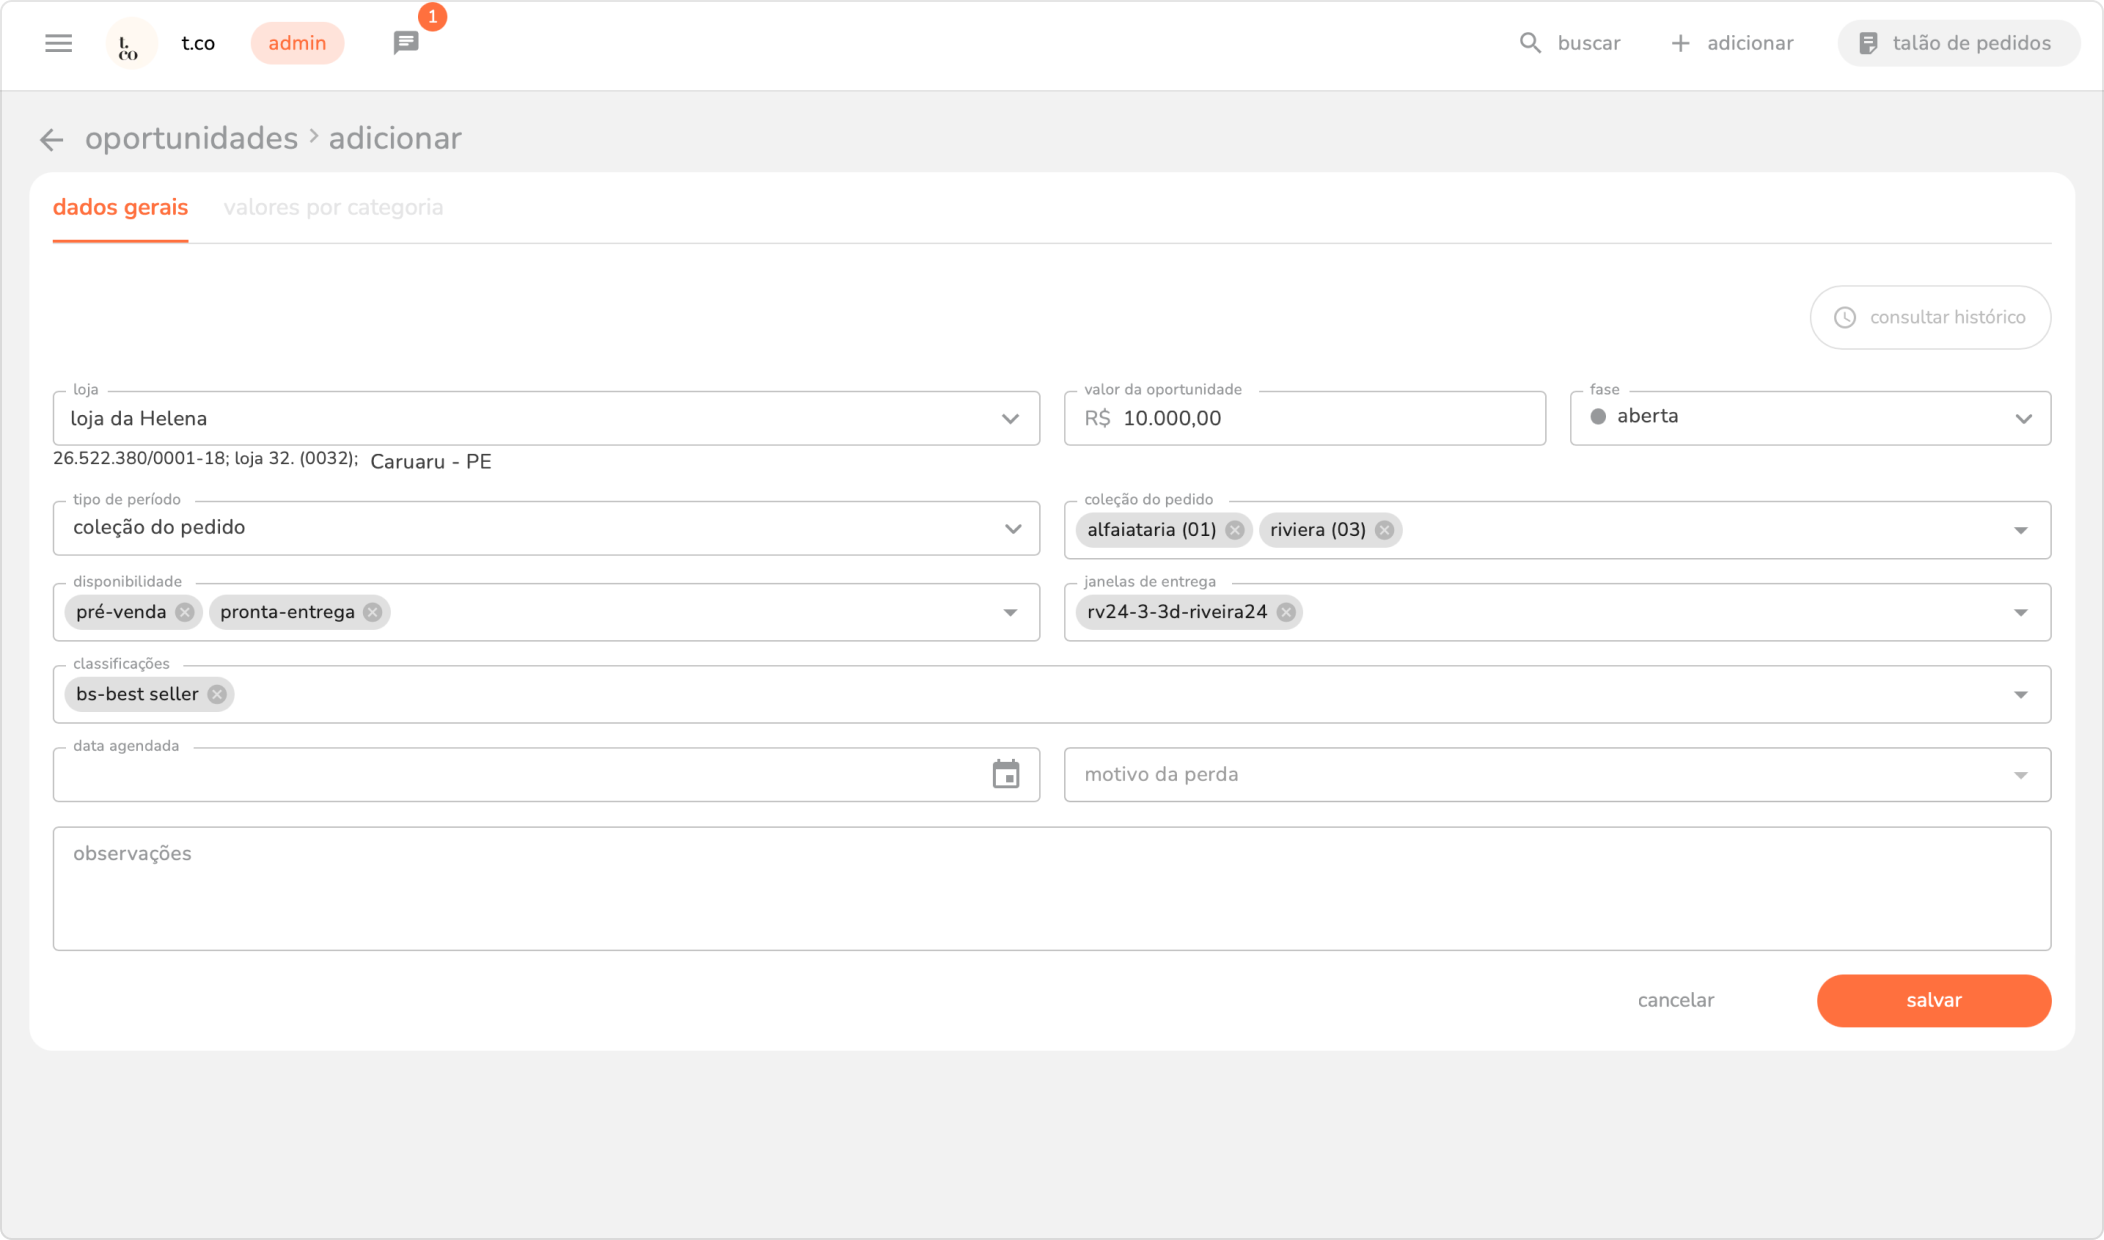The height and width of the screenshot is (1240, 2104).
Task: Click the back arrow beside oportunidades
Action: tap(51, 140)
